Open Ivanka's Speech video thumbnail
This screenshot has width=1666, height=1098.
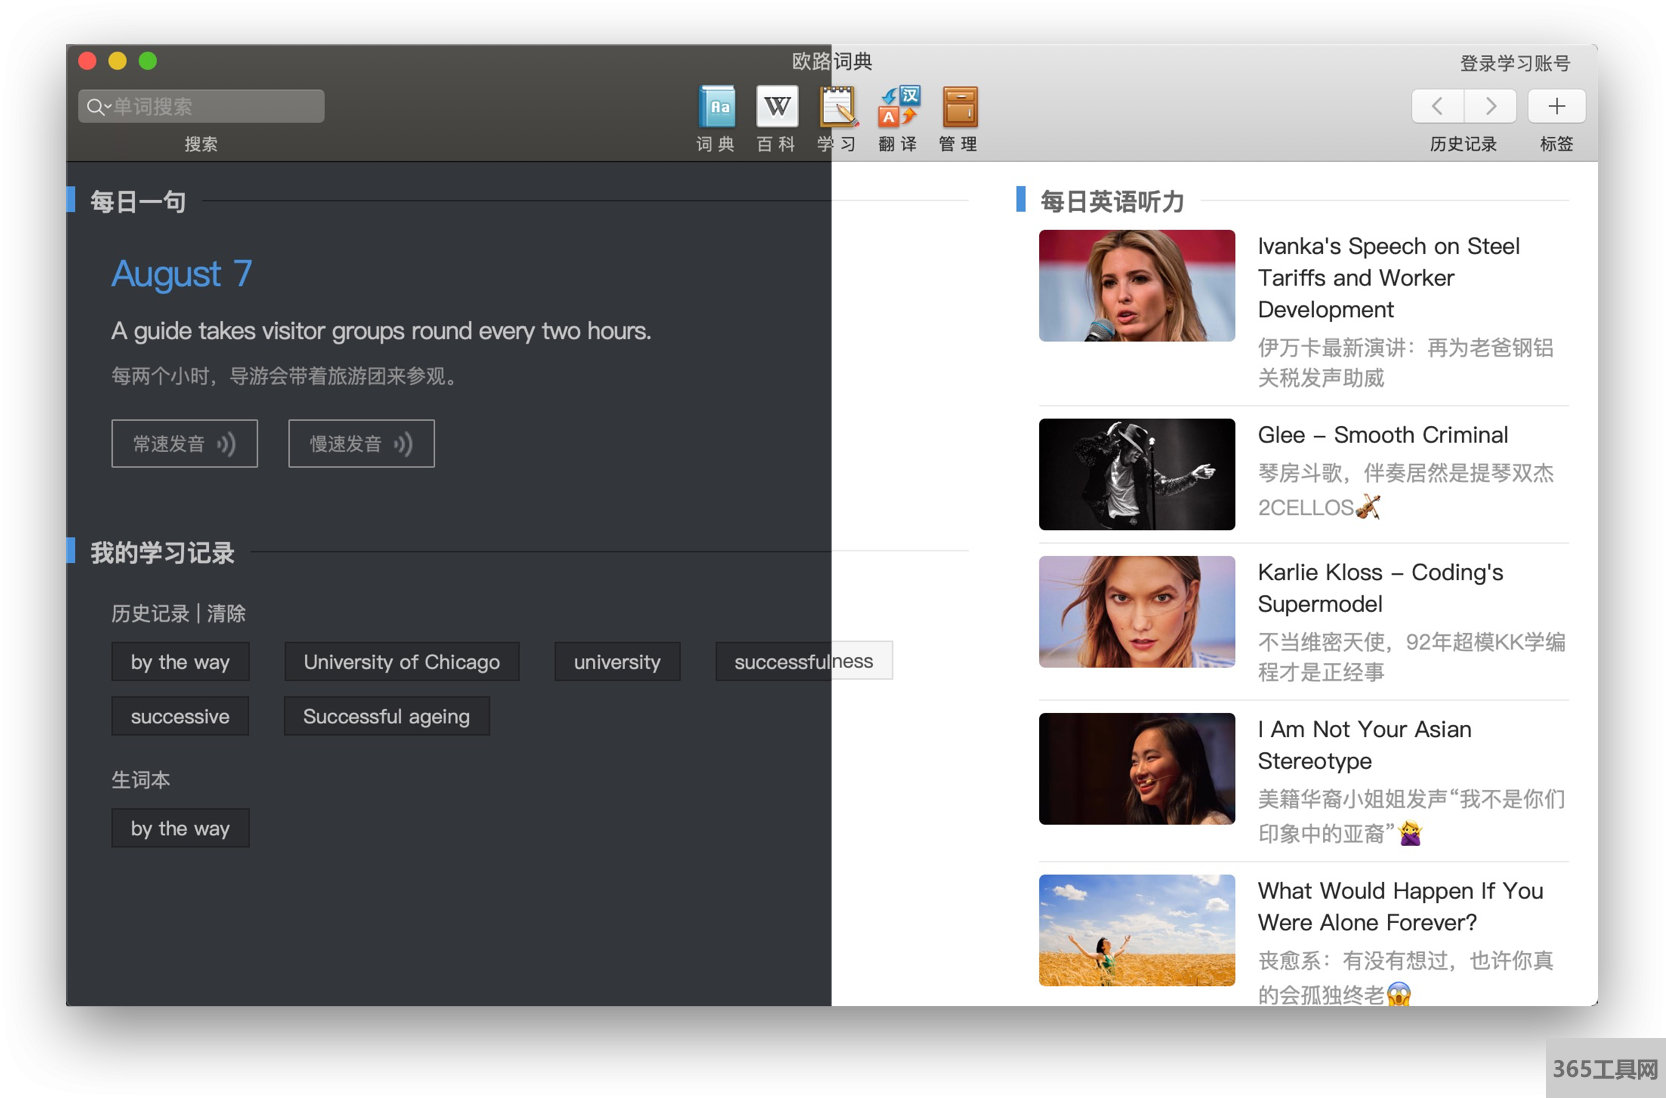tap(1136, 286)
